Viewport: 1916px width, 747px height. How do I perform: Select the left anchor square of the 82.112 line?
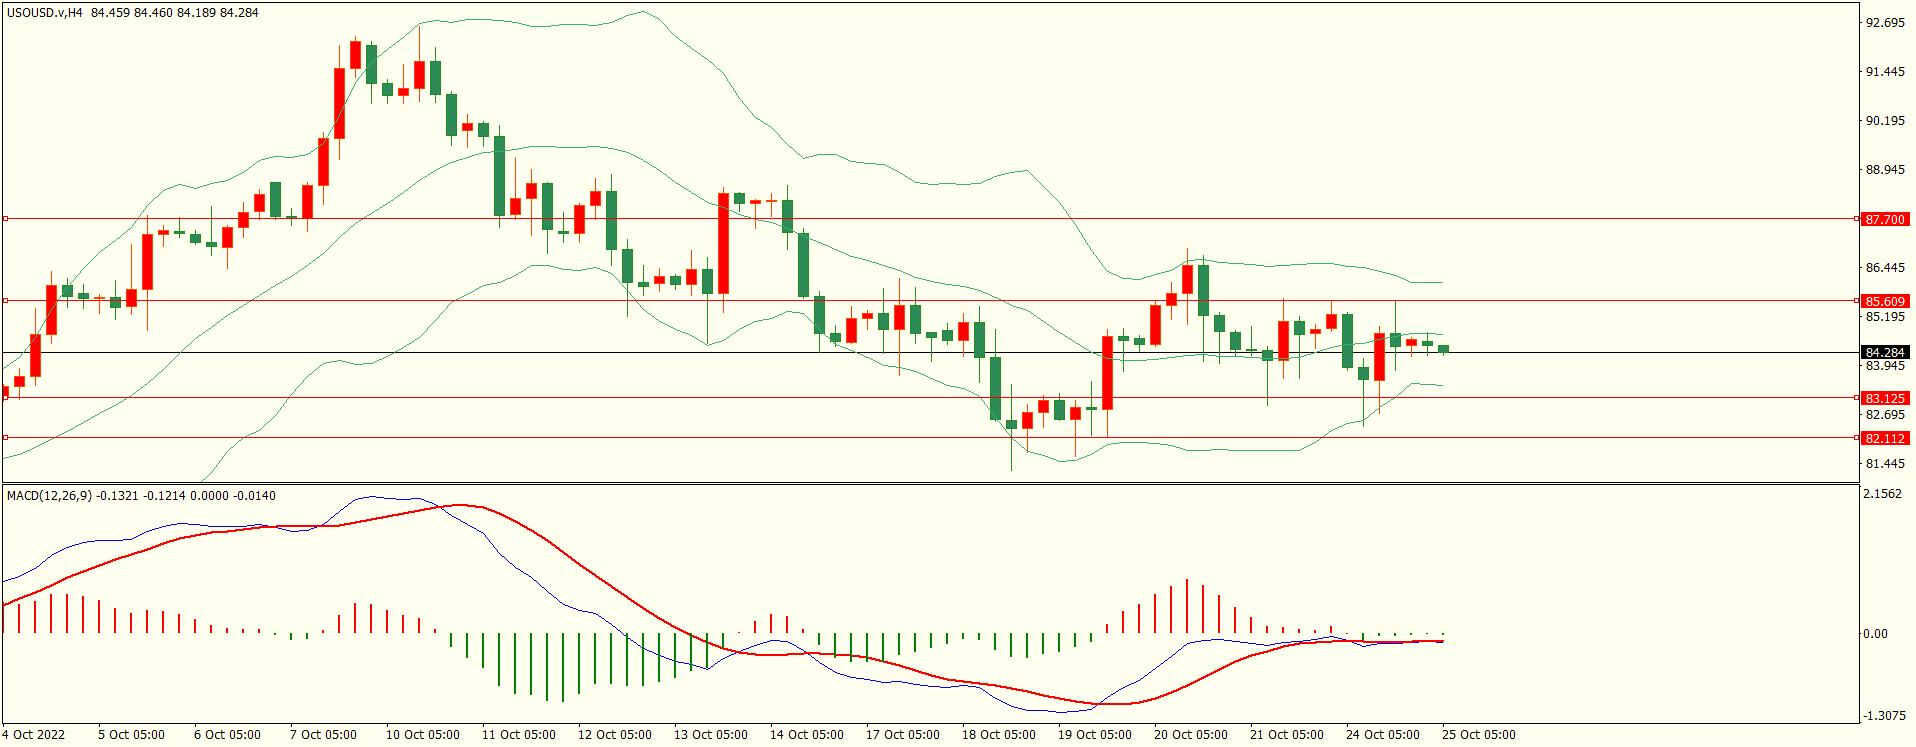[5, 437]
